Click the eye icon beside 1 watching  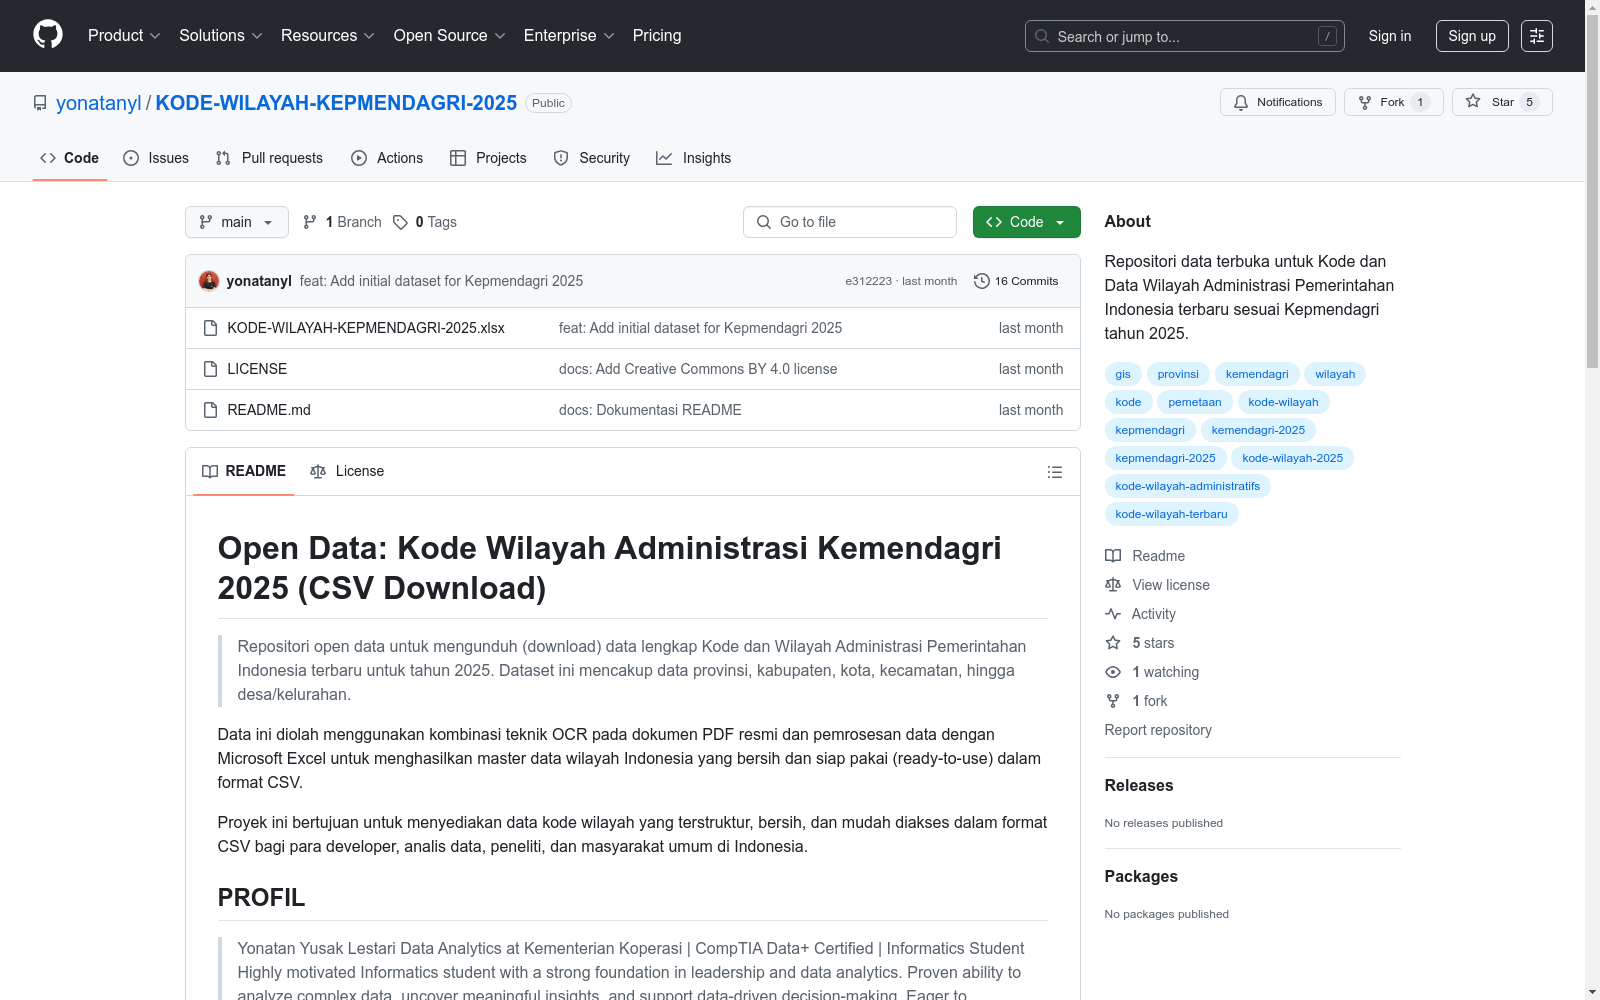pos(1113,672)
